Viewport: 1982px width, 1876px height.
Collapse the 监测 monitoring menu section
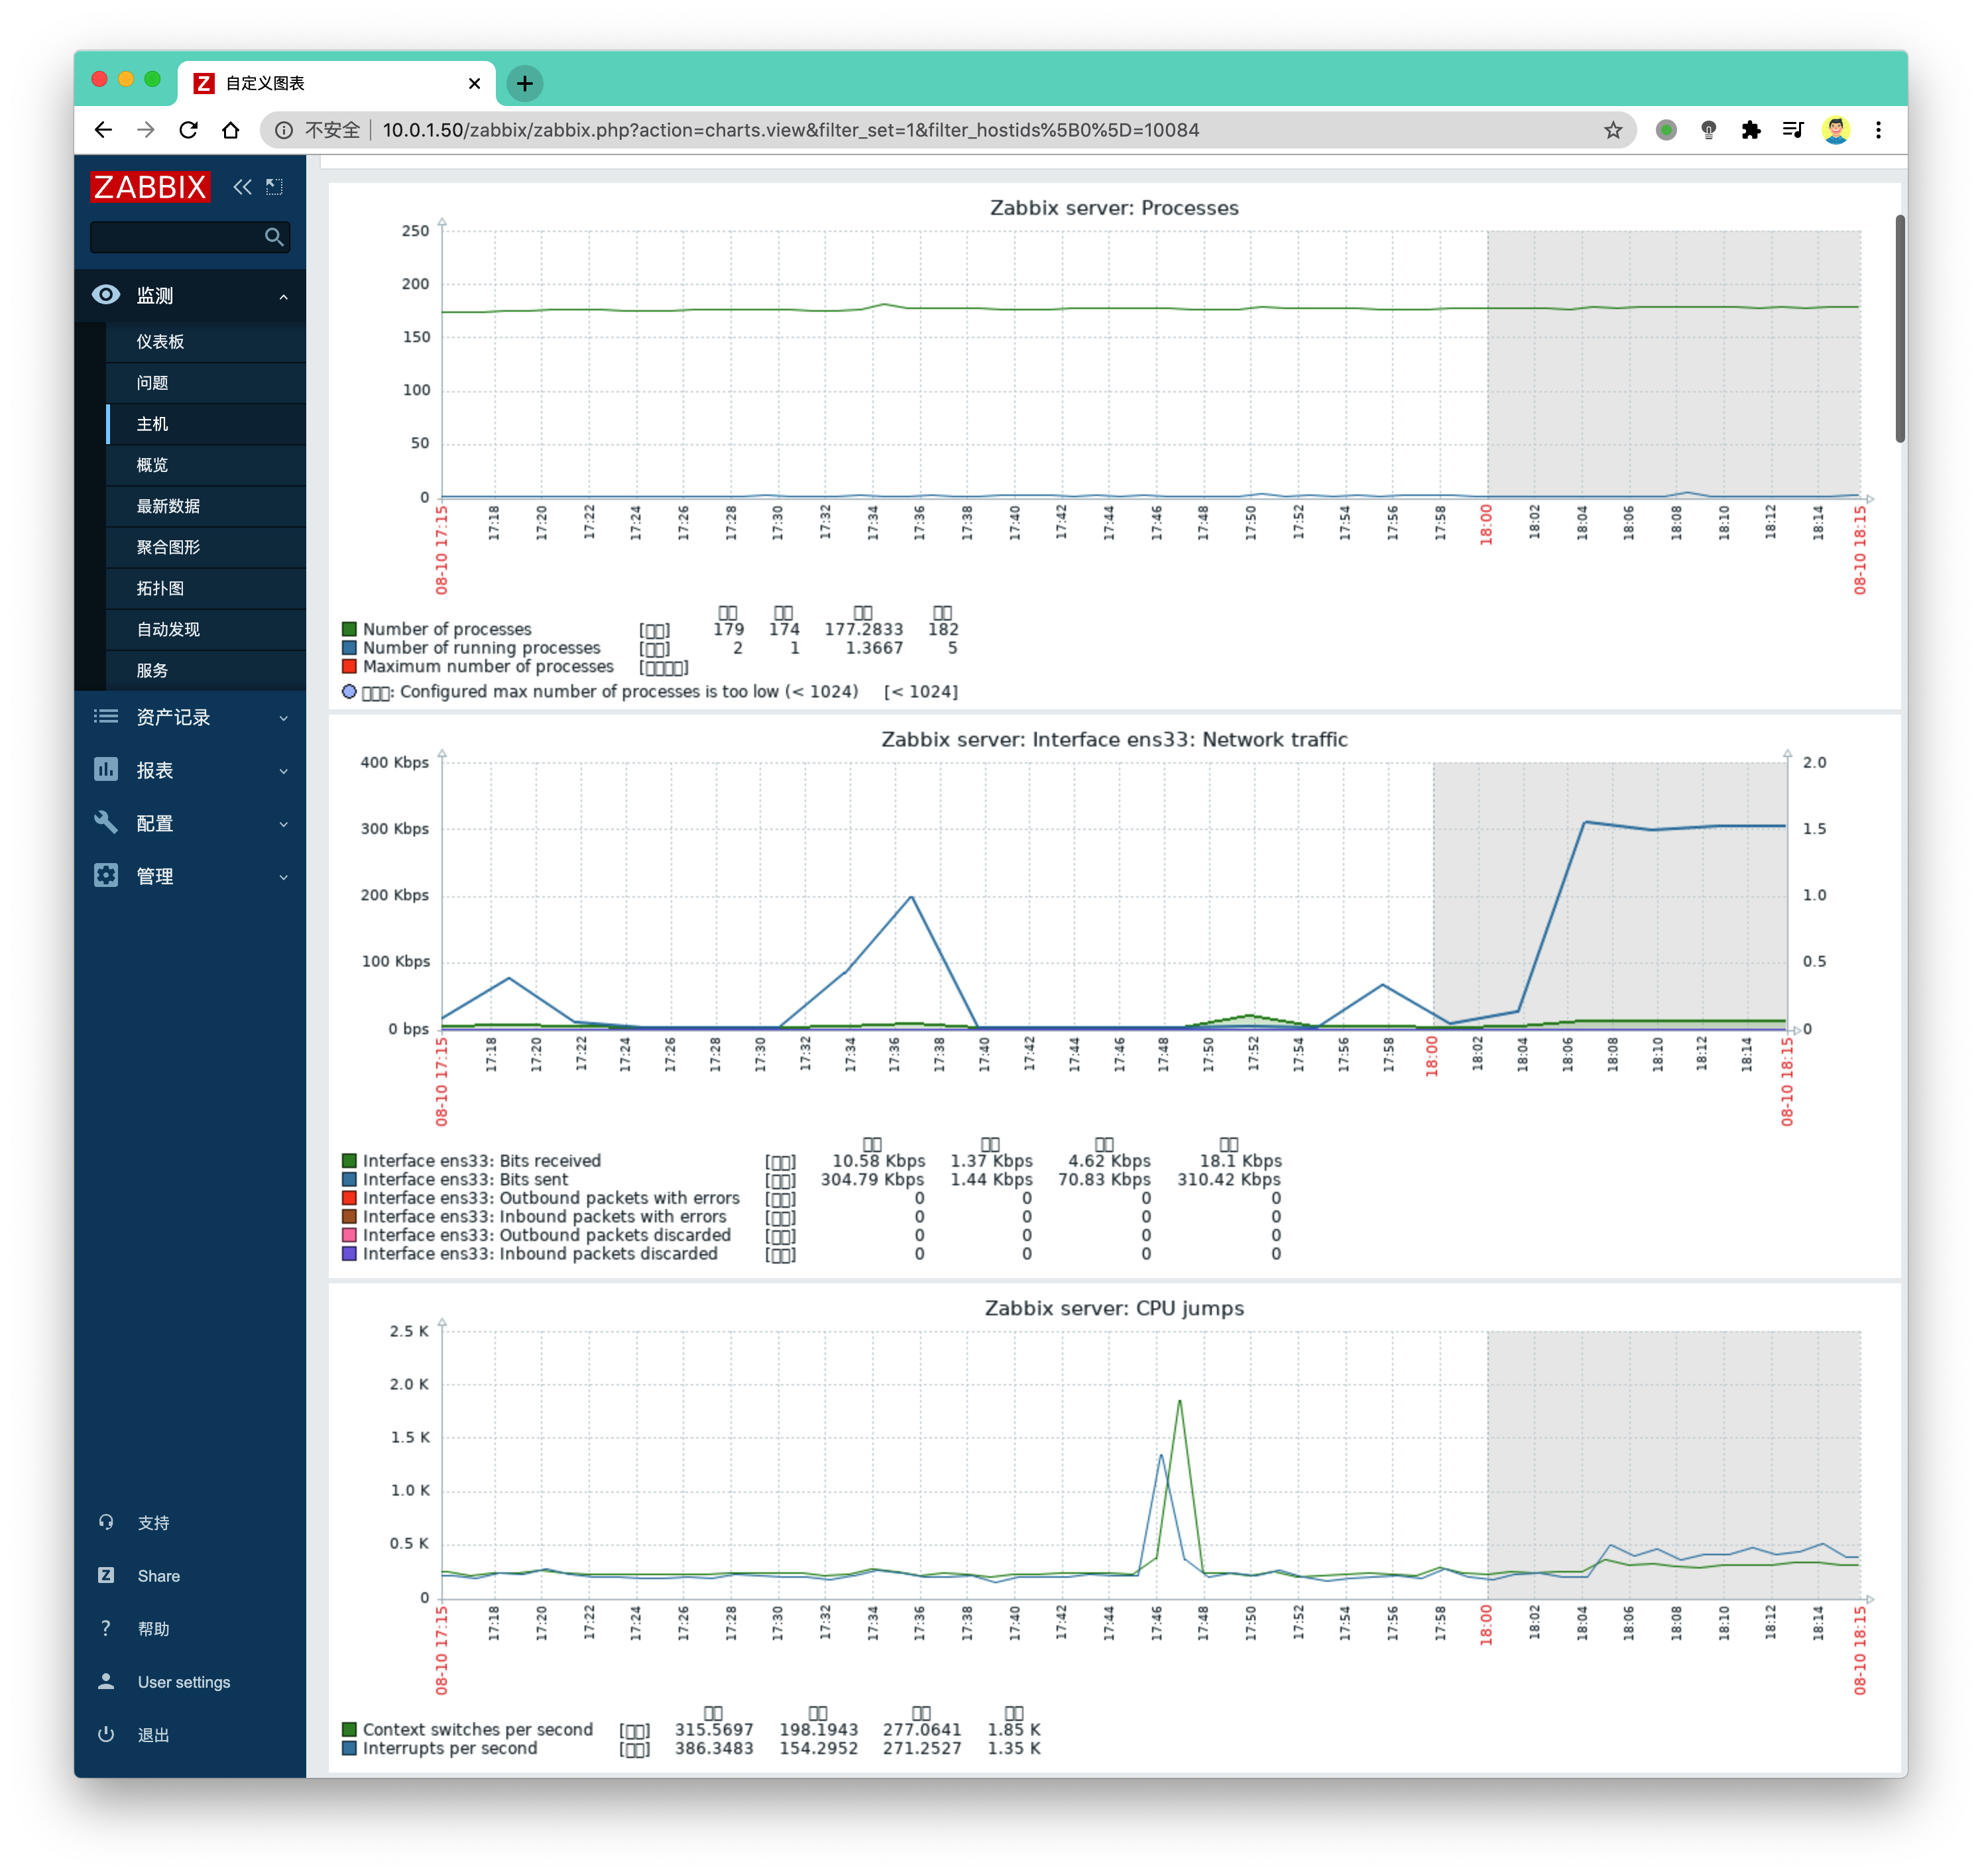pos(190,296)
